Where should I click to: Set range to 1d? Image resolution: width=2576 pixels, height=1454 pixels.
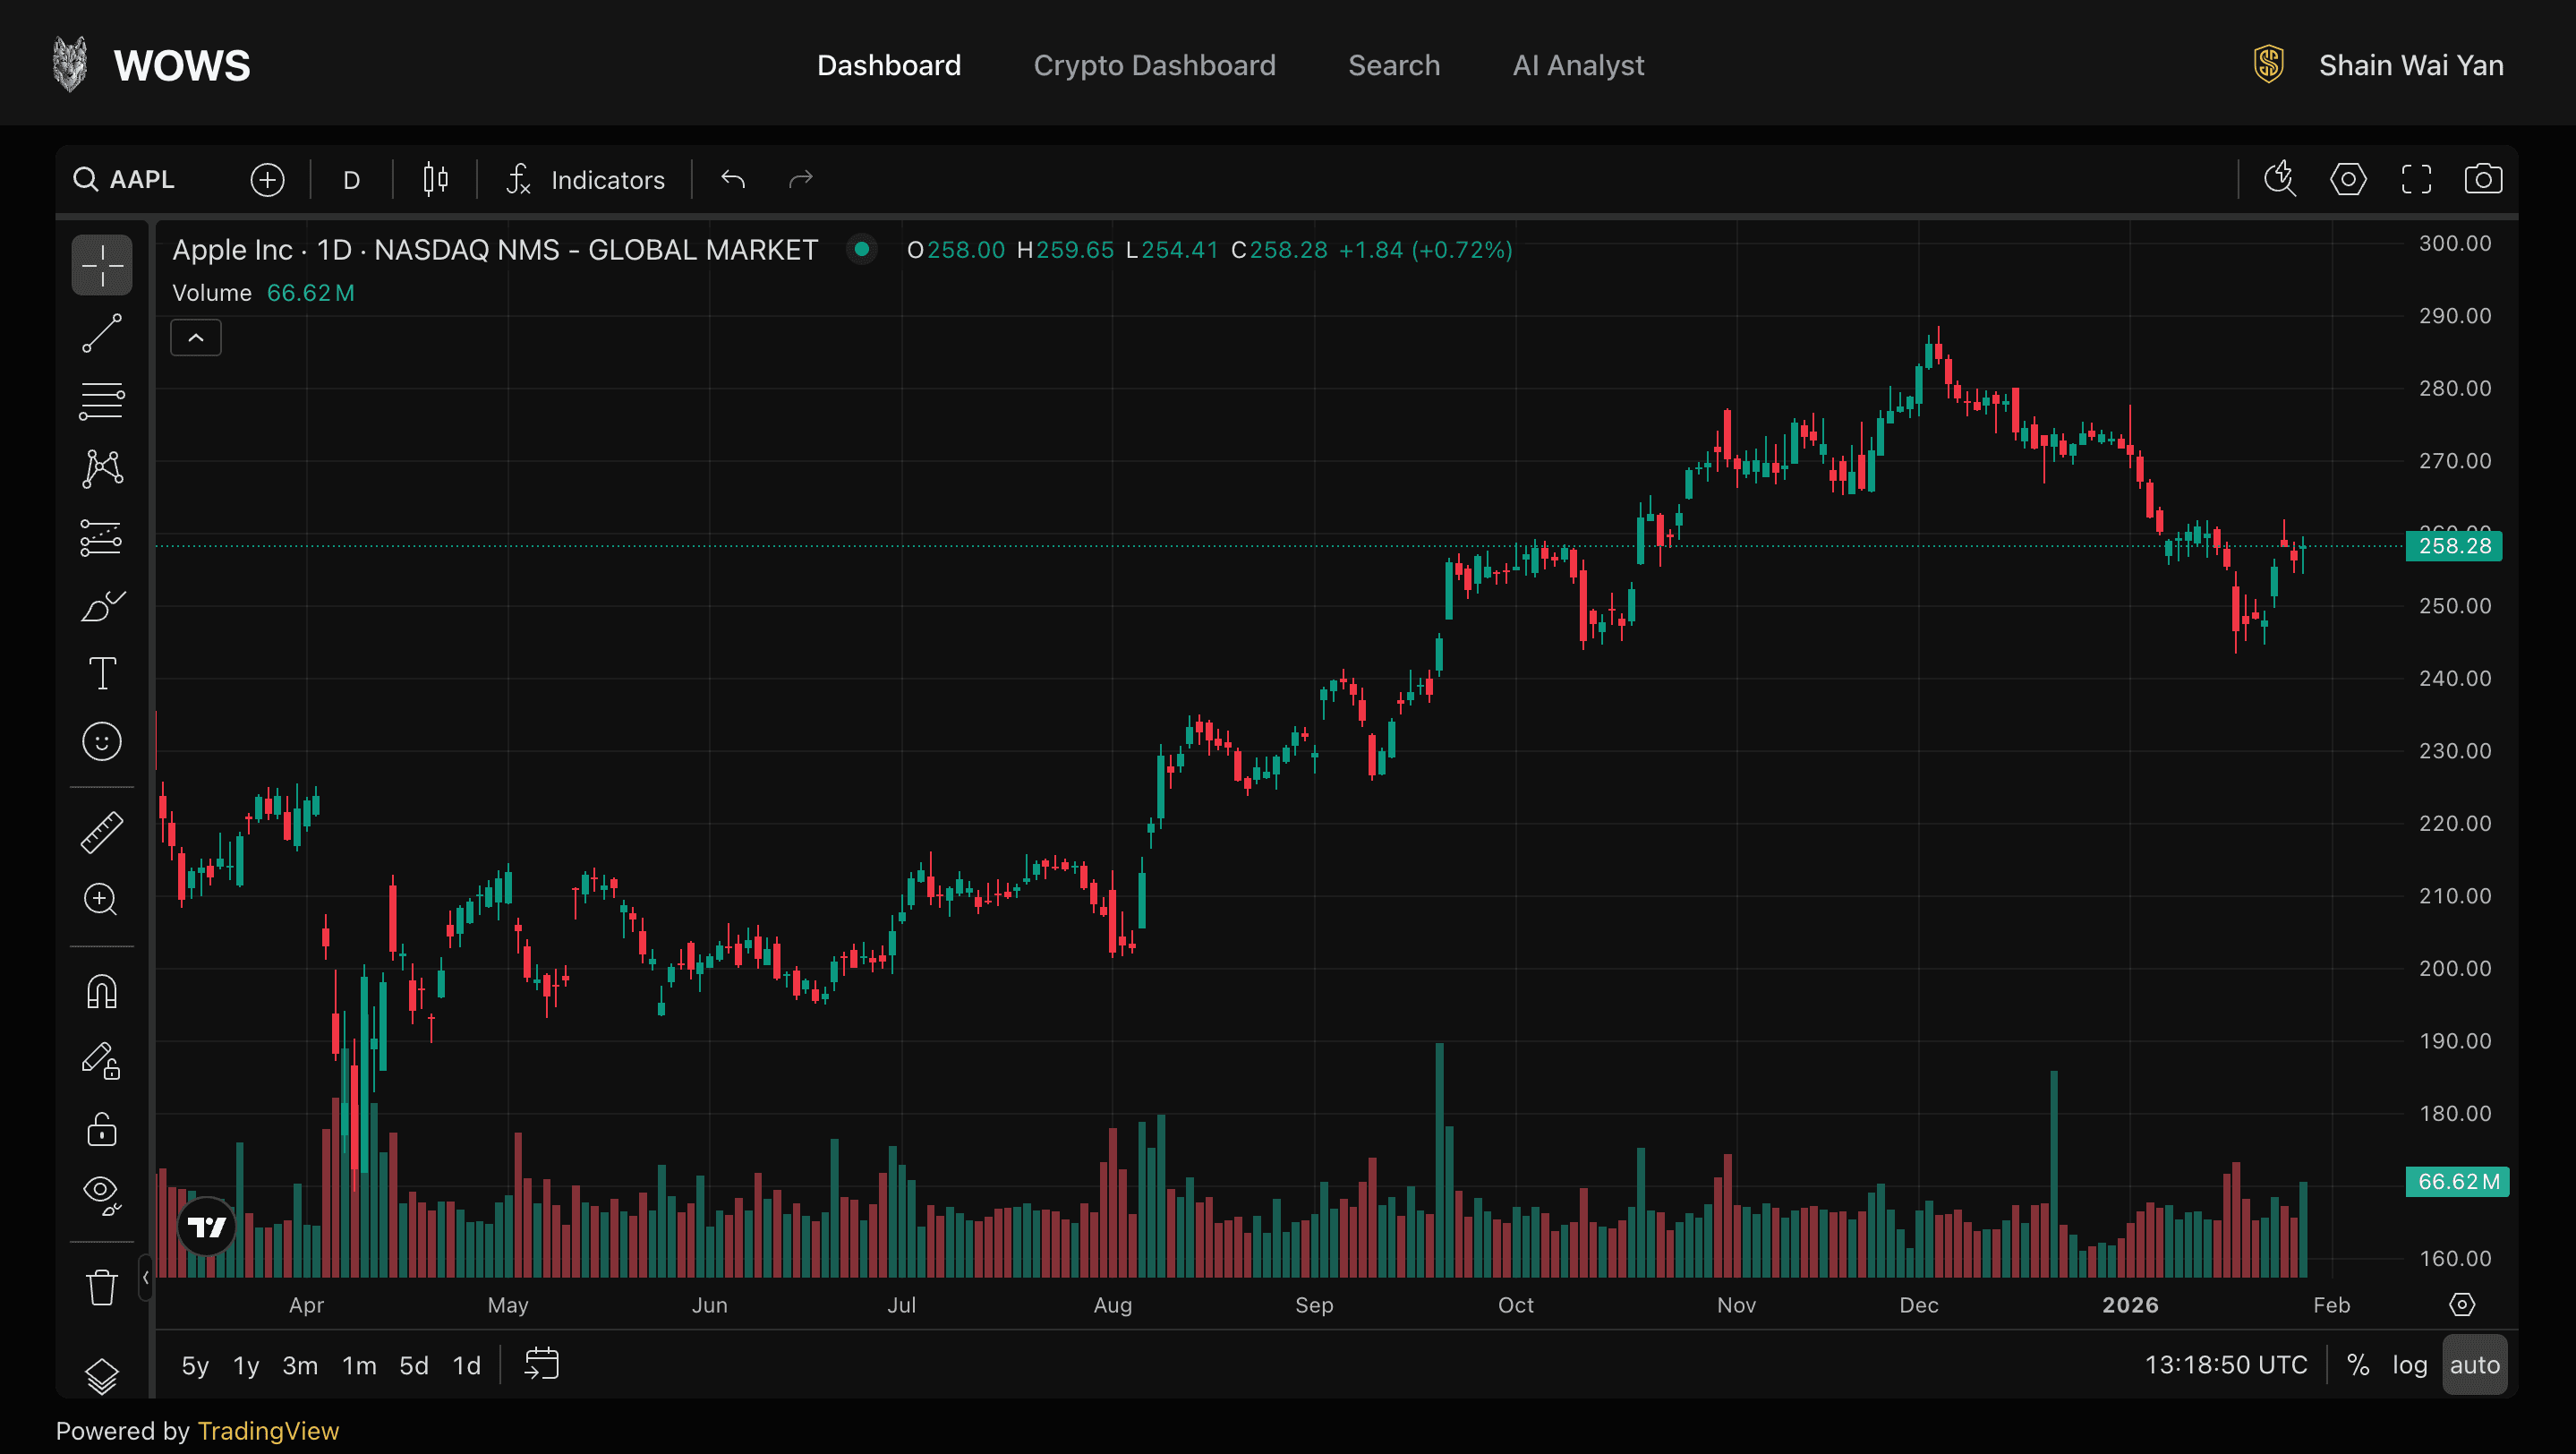pyautogui.click(x=467, y=1365)
